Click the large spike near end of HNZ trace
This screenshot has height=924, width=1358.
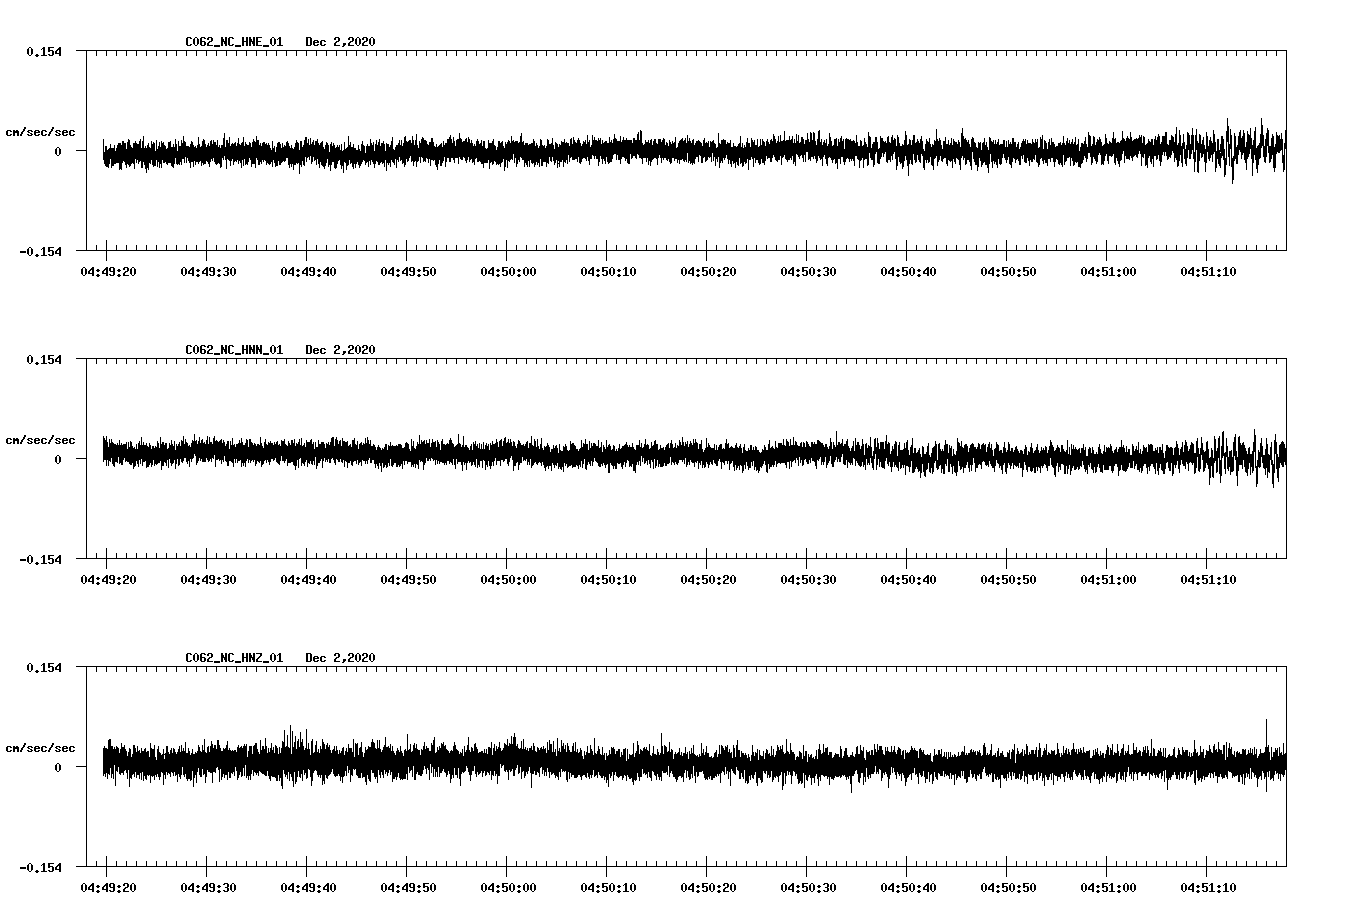[x=1266, y=730]
